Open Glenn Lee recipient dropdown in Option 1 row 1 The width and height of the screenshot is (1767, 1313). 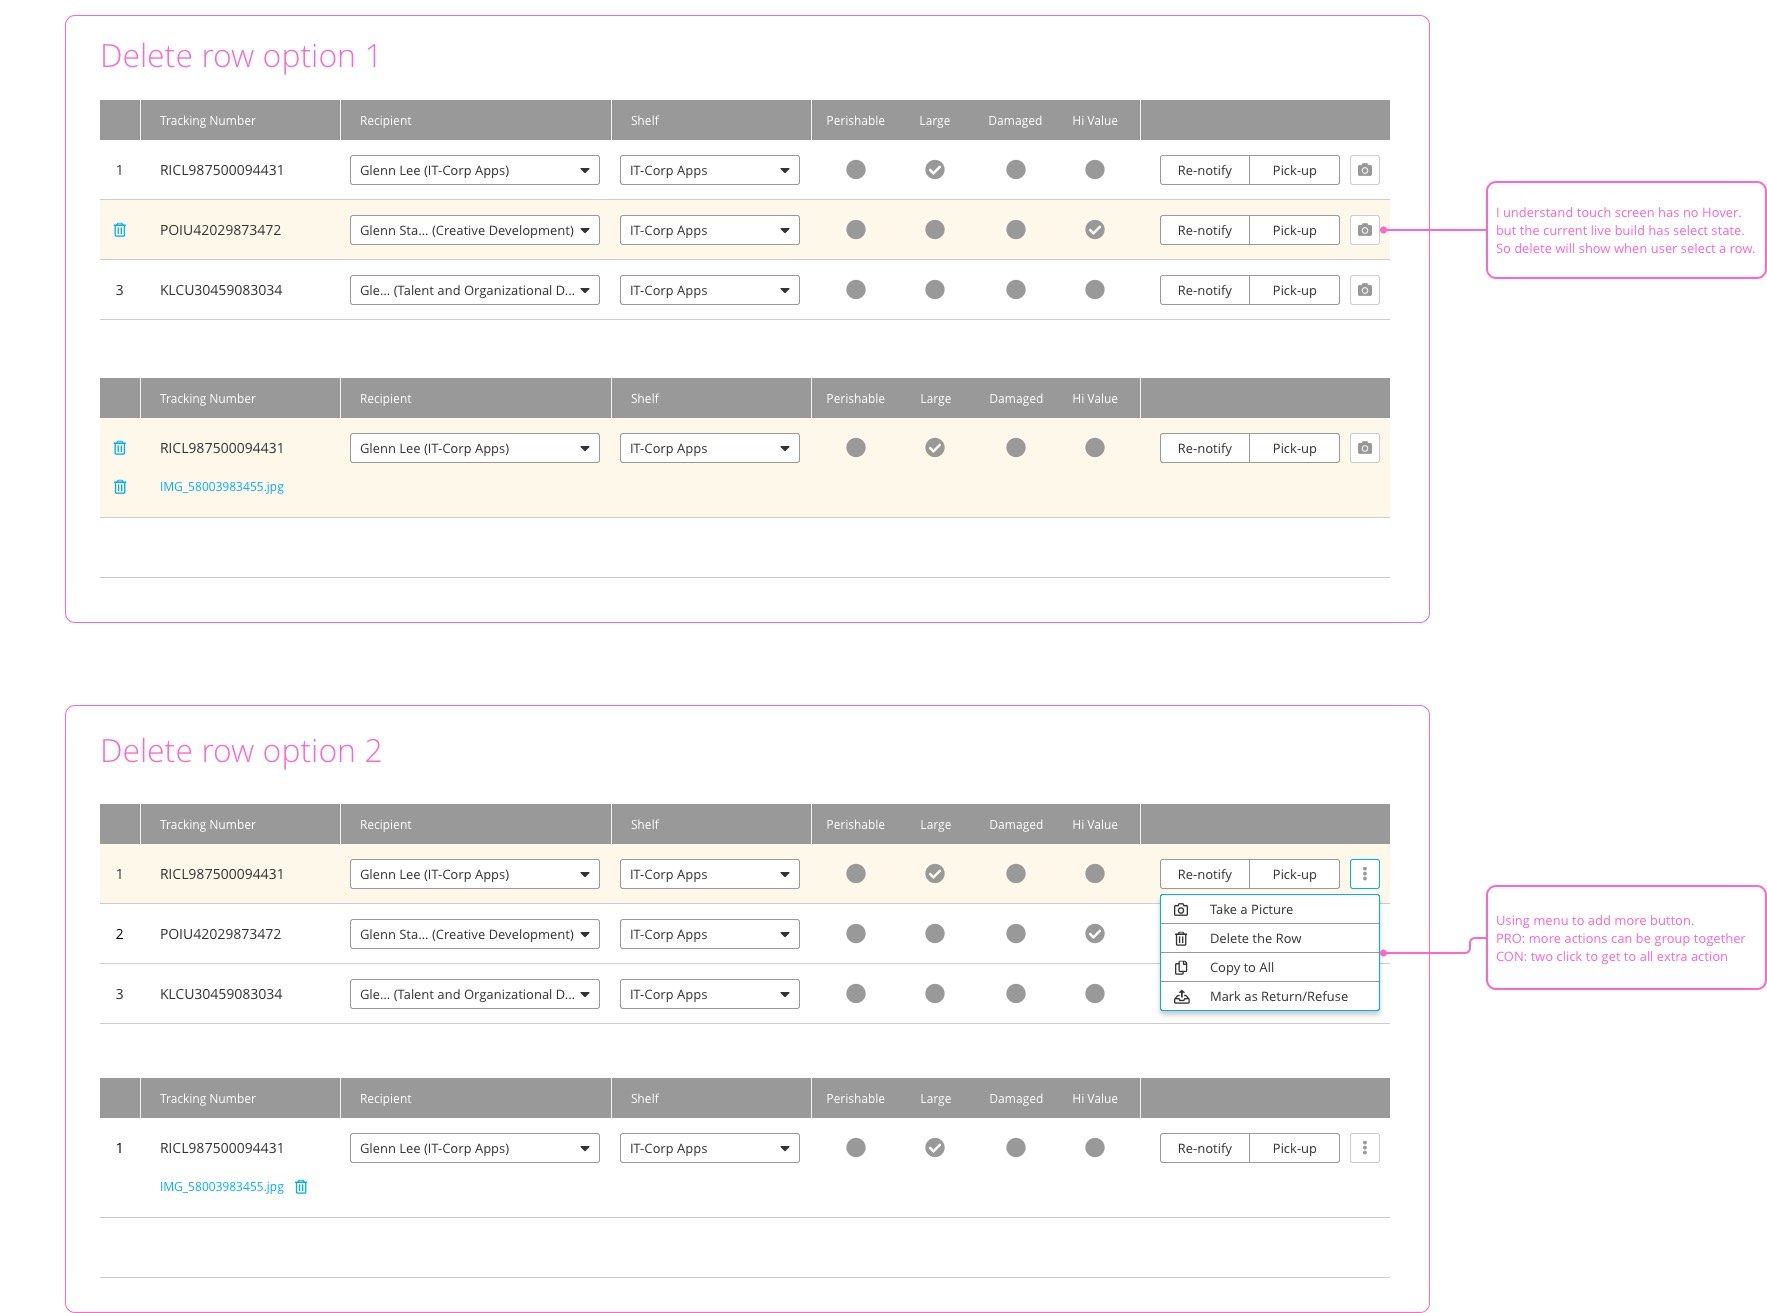tap(475, 170)
